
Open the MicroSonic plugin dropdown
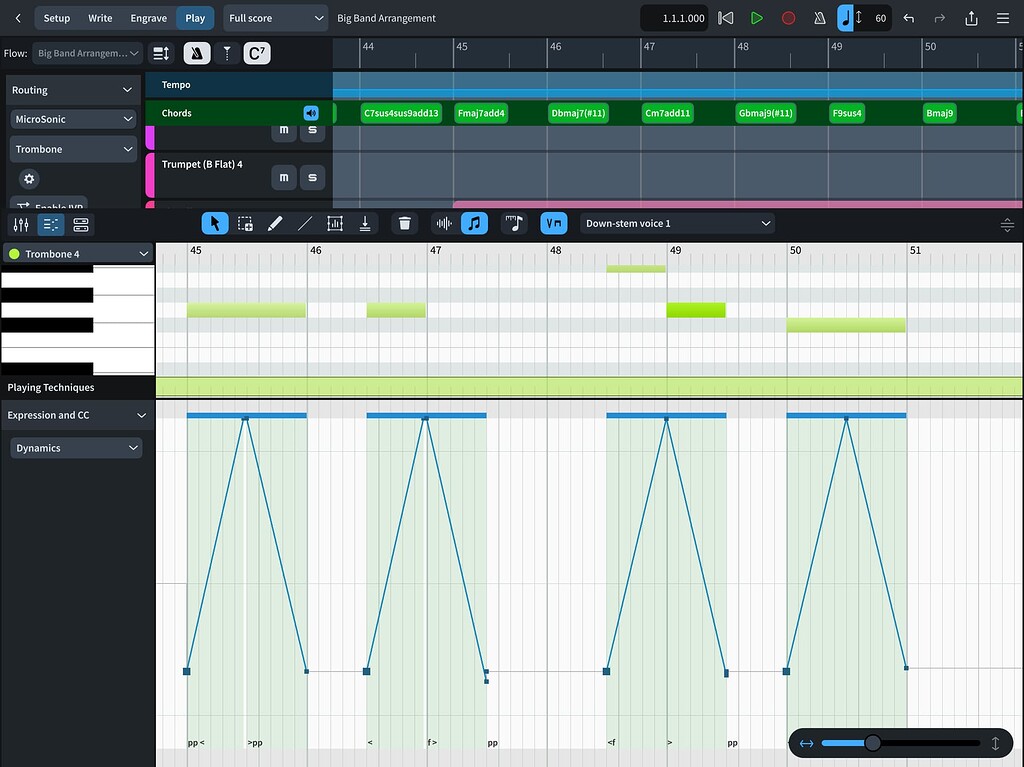(72, 118)
